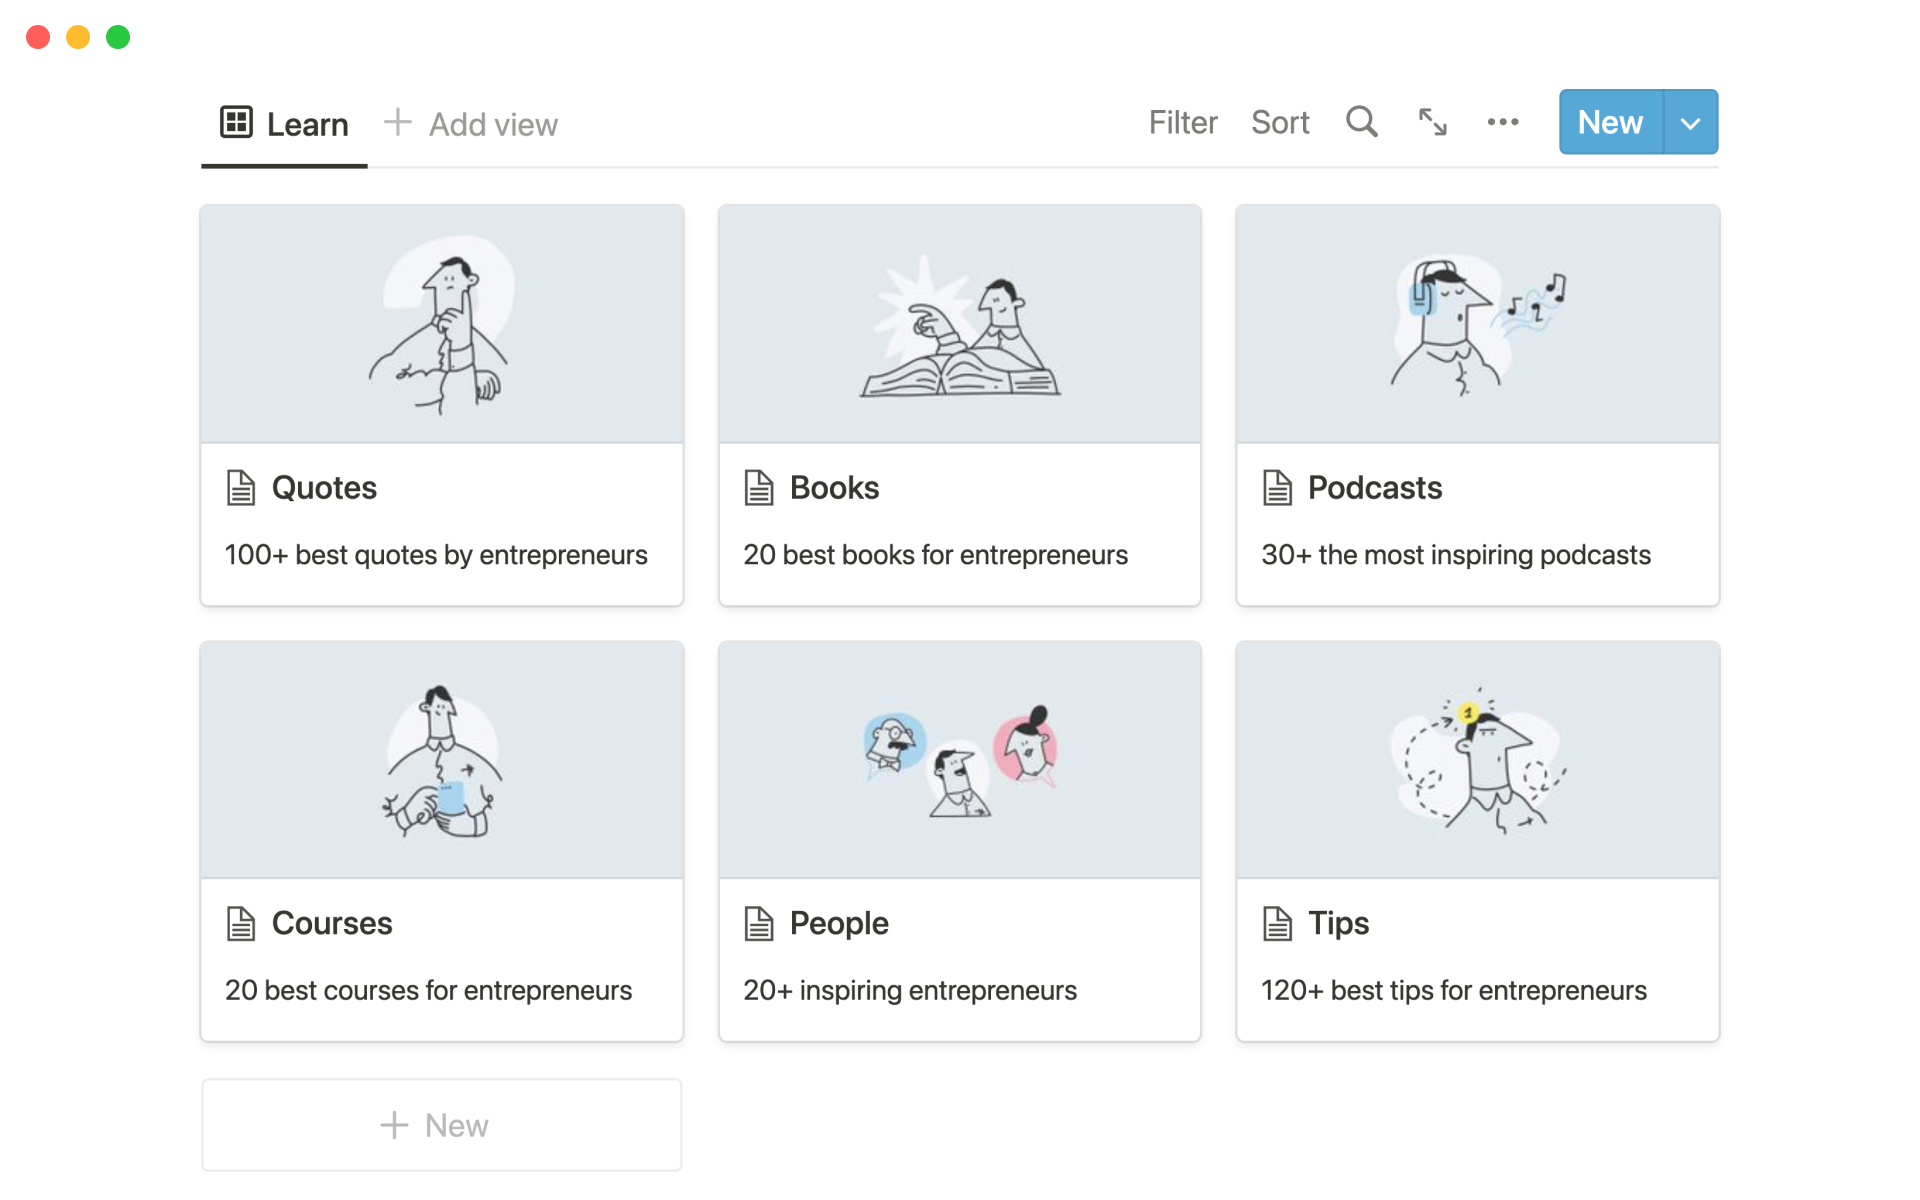
Task: Expand the New button dropdown arrow
Action: click(1690, 123)
